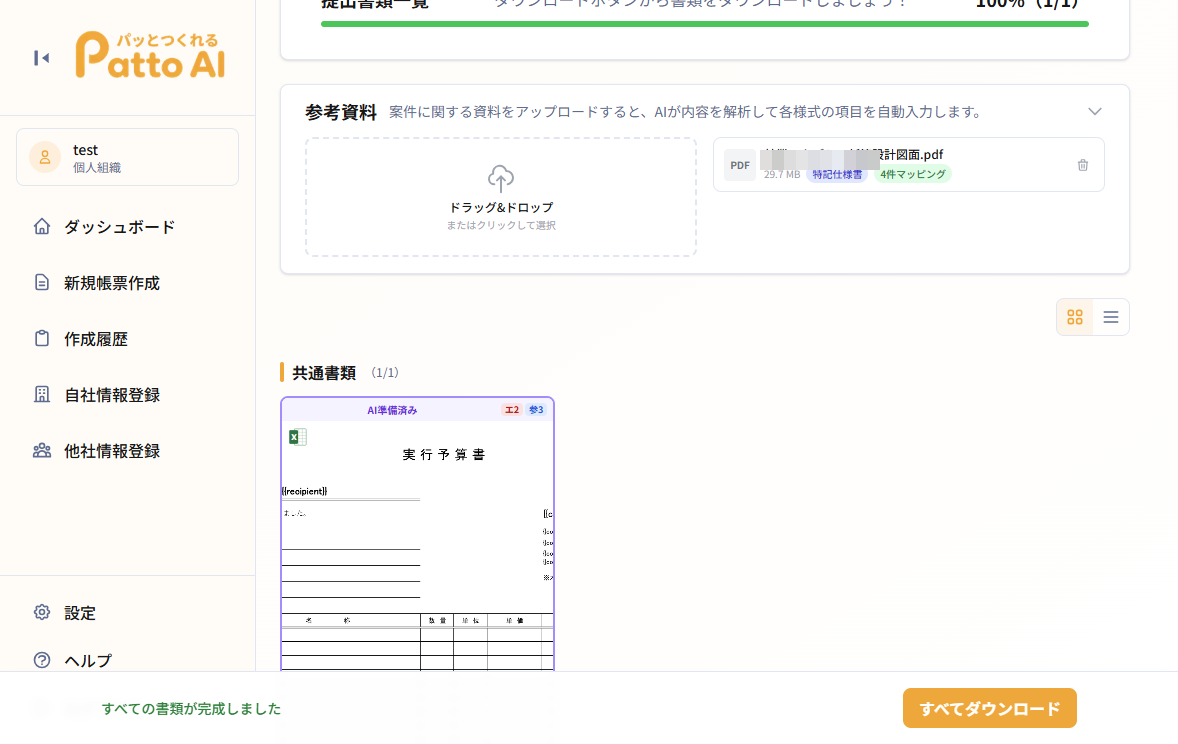This screenshot has width=1178, height=744.
Task: Click the ドラッグ&ドロップ upload area
Action: (501, 197)
